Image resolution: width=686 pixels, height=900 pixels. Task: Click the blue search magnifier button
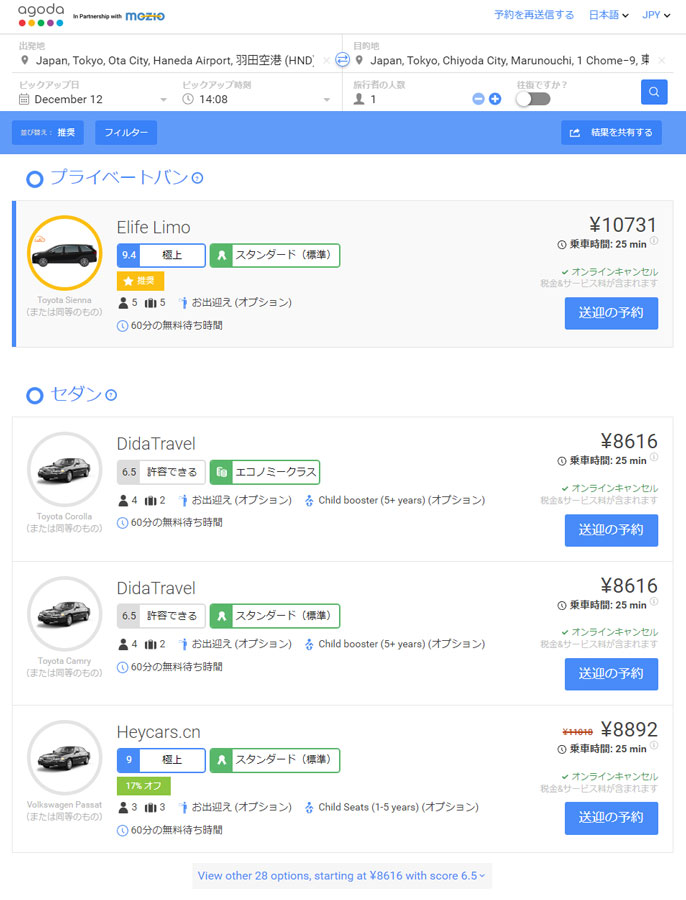click(654, 92)
